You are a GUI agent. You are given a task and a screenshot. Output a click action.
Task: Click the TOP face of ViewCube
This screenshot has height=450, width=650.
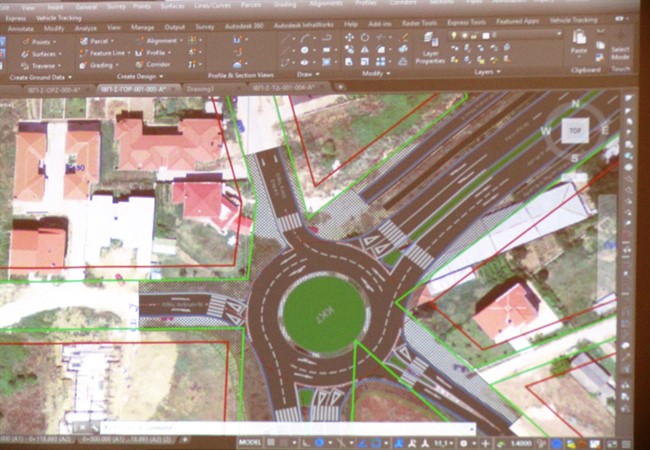574,131
